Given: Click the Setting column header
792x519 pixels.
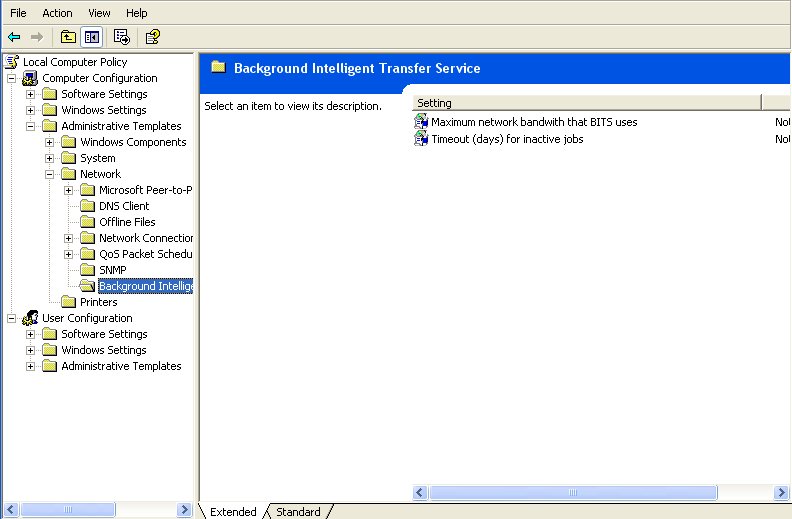Looking at the screenshot, I should (585, 103).
